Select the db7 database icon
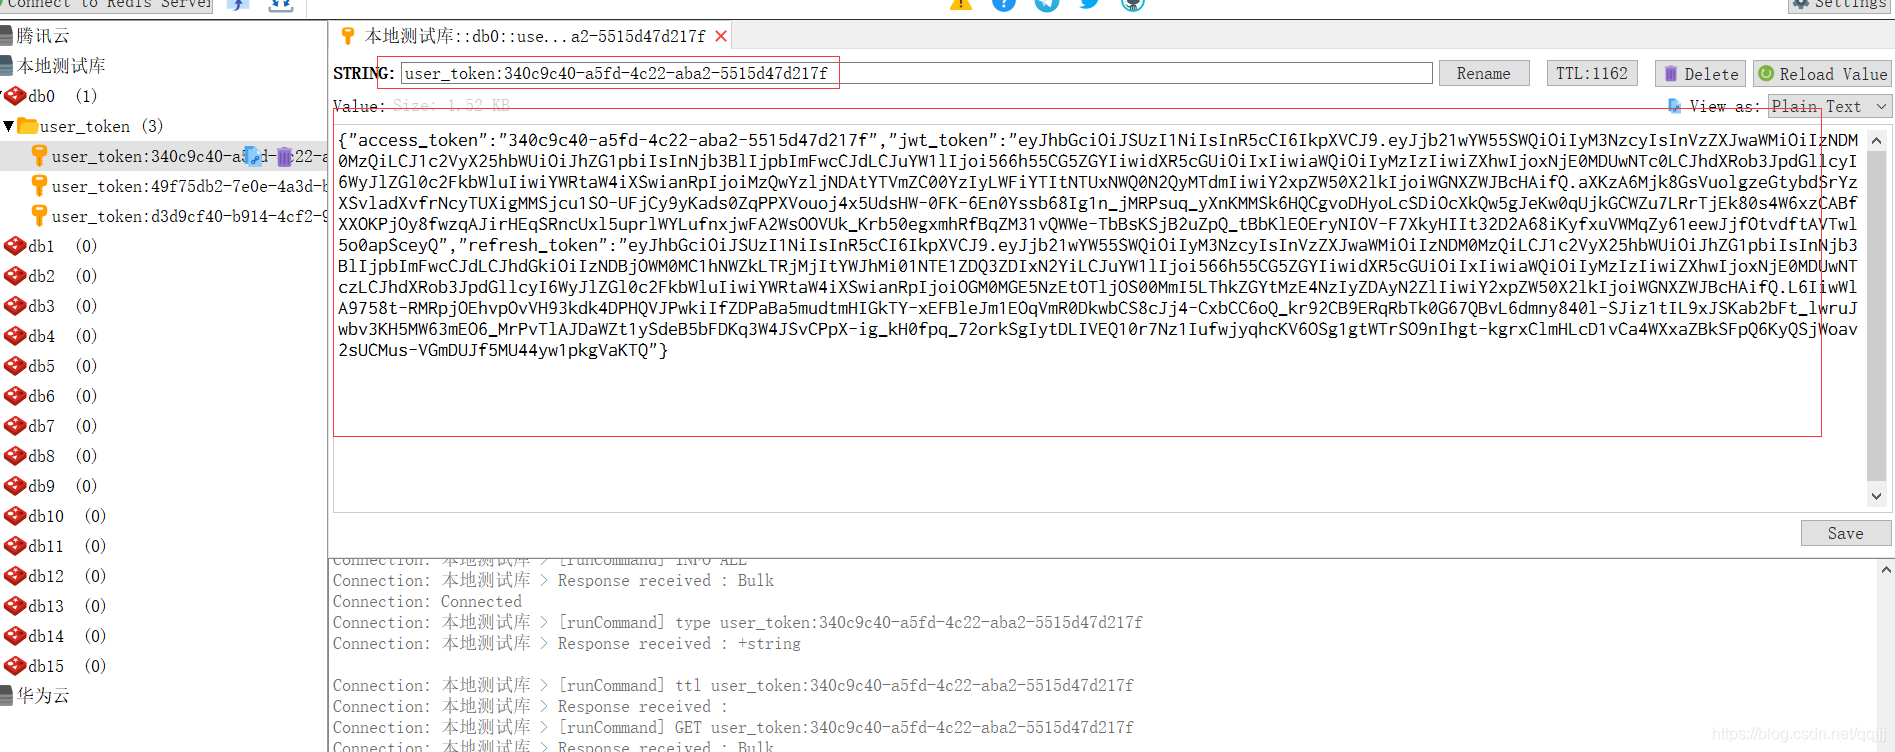This screenshot has height=752, width=1895. coord(15,426)
